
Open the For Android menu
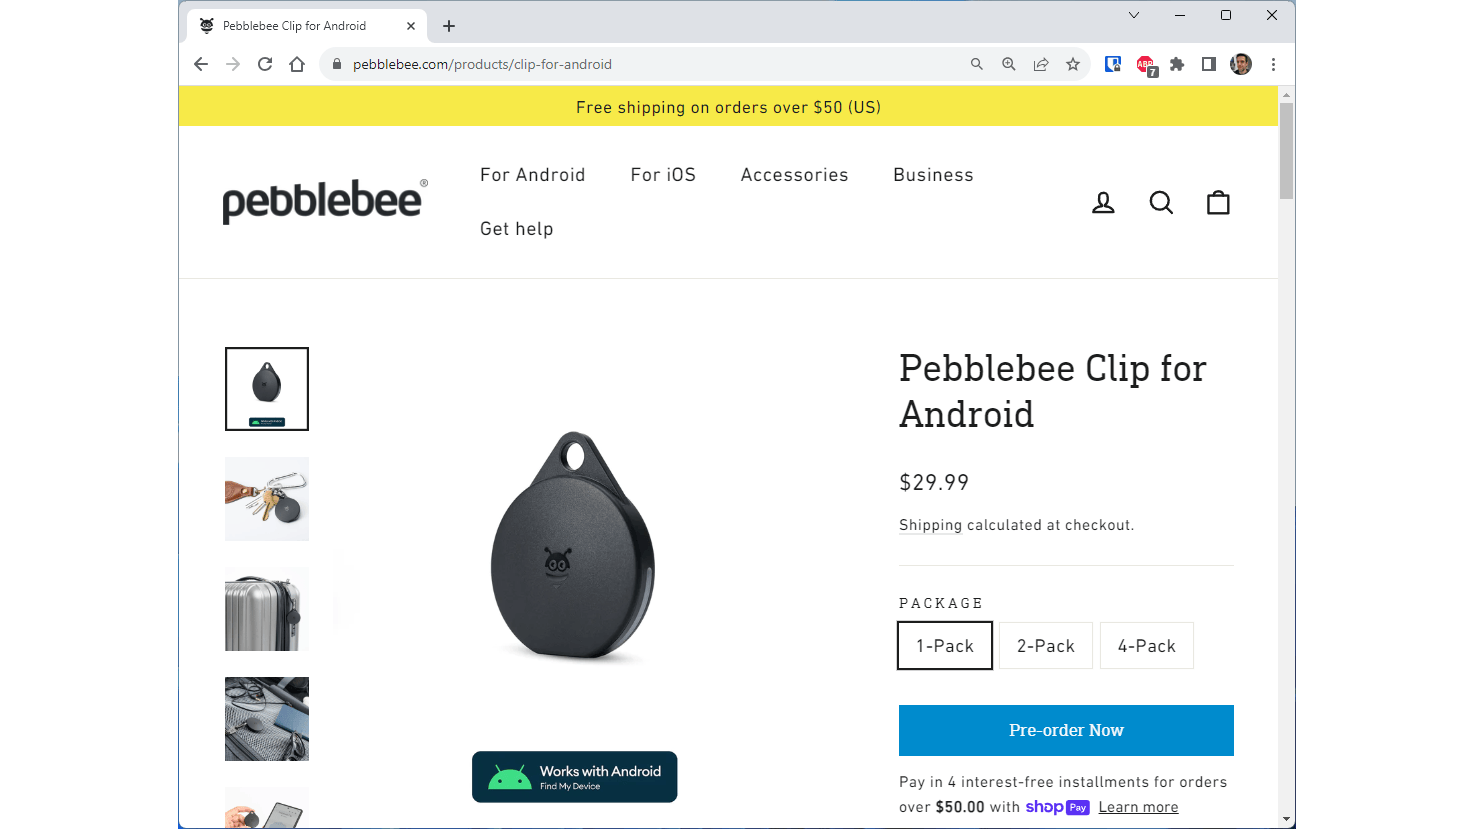[x=532, y=175]
